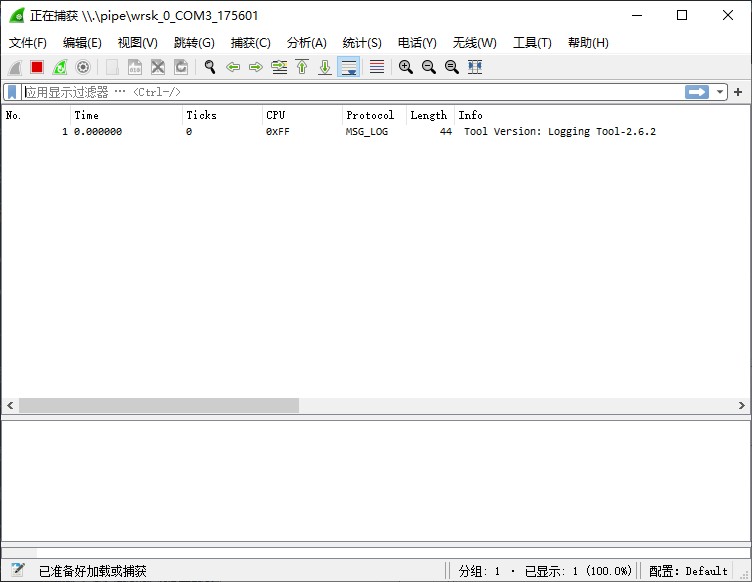
Task: Zoom in on packet text
Action: [406, 67]
